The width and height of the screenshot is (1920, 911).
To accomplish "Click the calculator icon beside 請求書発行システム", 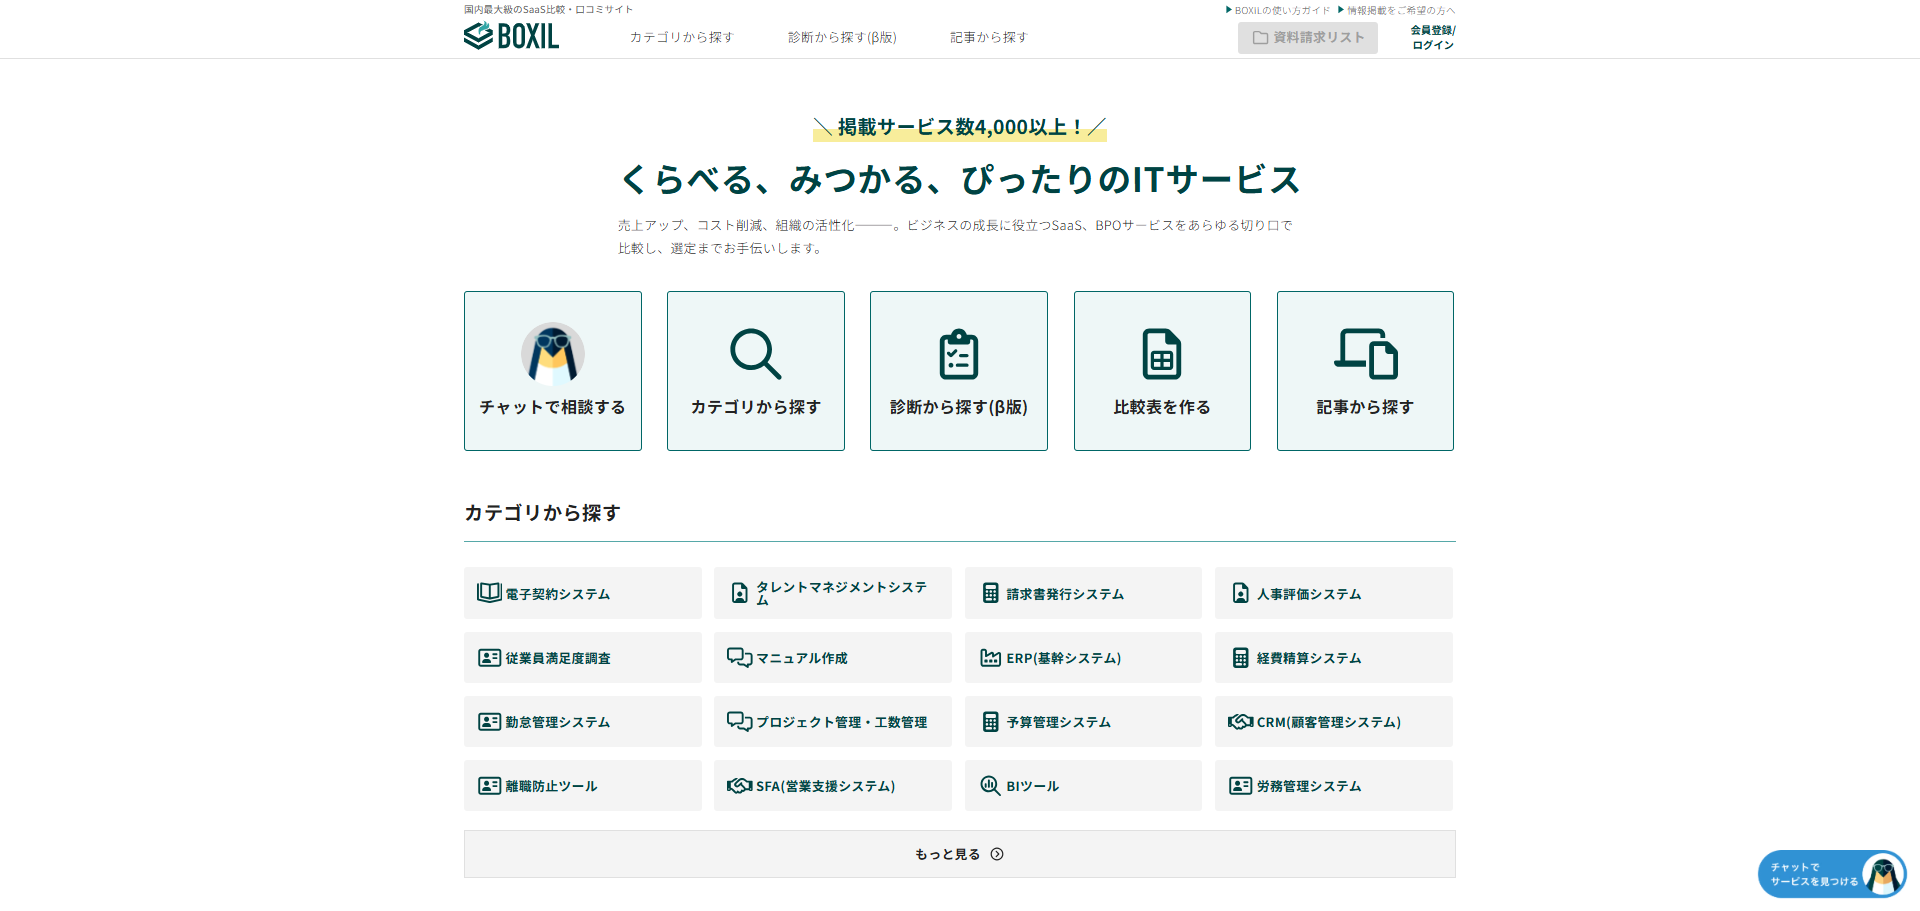I will (x=989, y=592).
